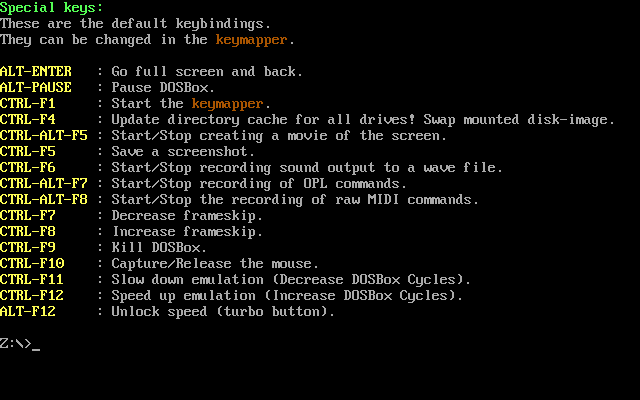Screen dimensions: 640x400
Task: Select the CTRL-F10 key label
Action: [32, 263]
